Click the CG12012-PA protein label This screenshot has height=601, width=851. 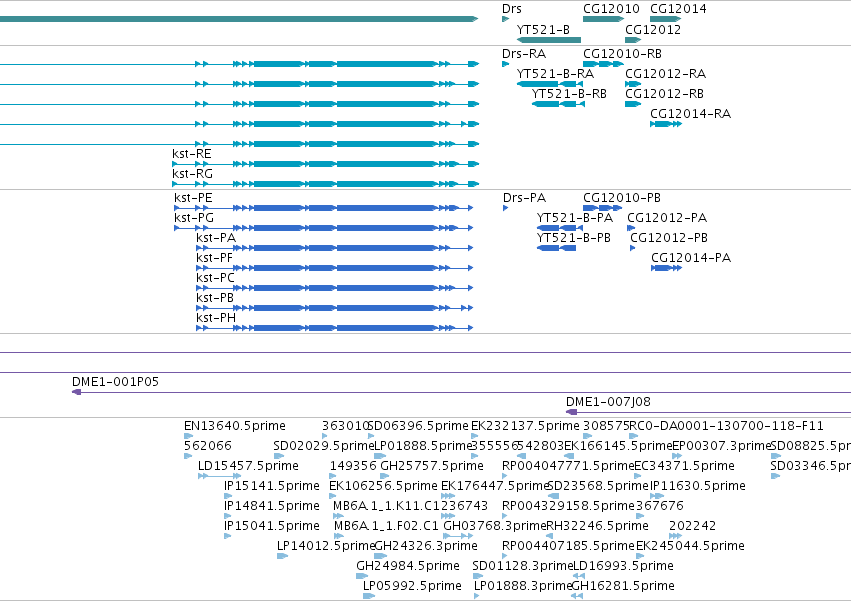(667, 218)
